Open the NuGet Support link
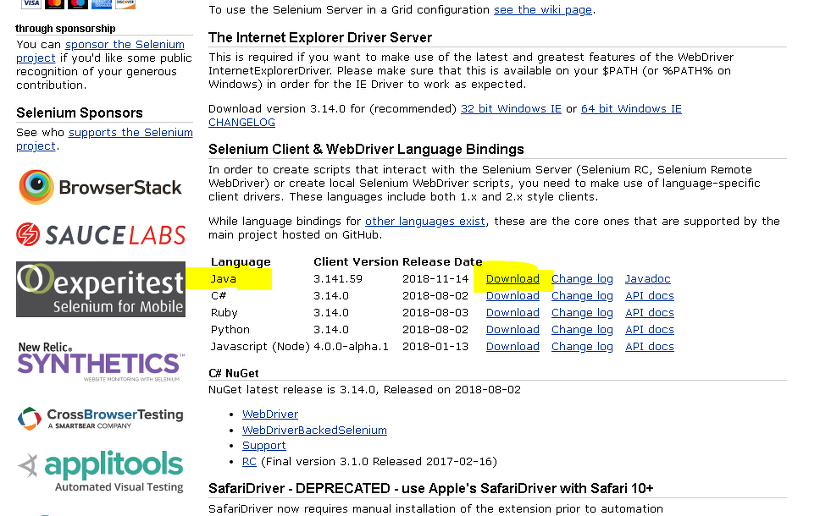 264,445
